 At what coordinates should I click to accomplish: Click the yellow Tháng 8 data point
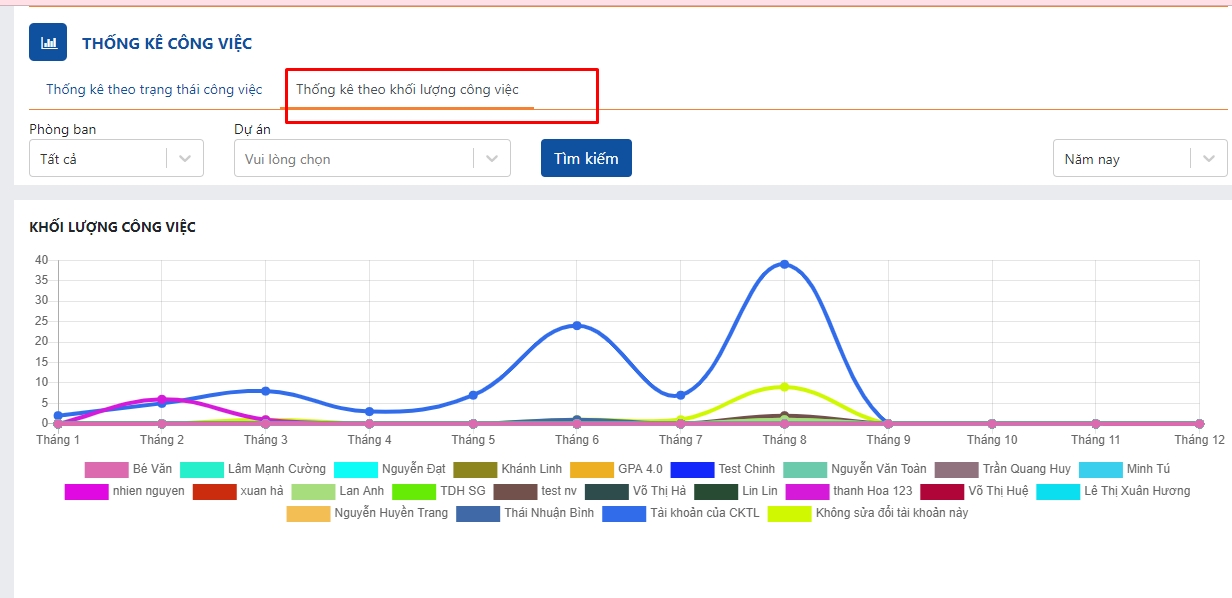tap(784, 387)
